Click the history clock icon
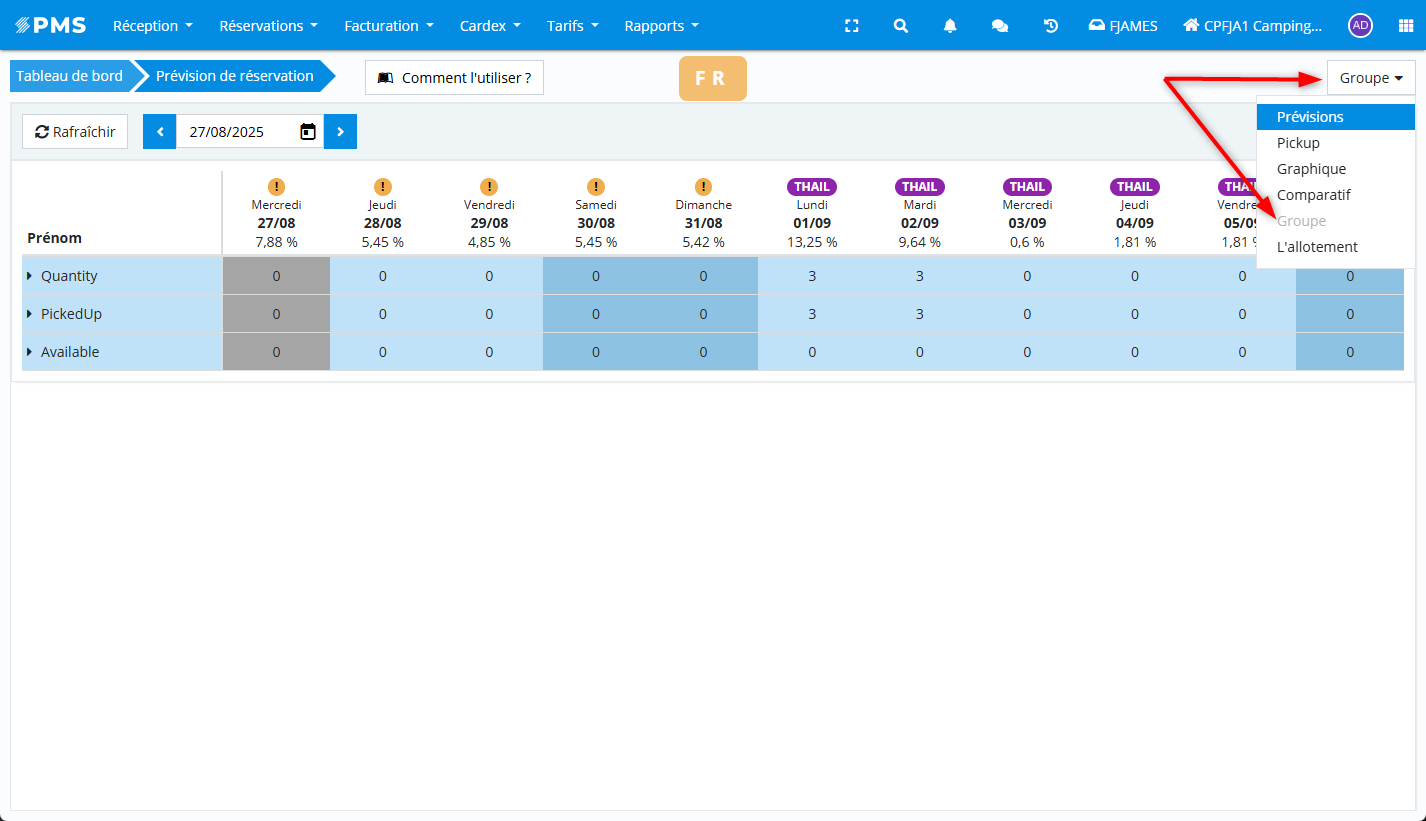1426x821 pixels. pos(1050,26)
